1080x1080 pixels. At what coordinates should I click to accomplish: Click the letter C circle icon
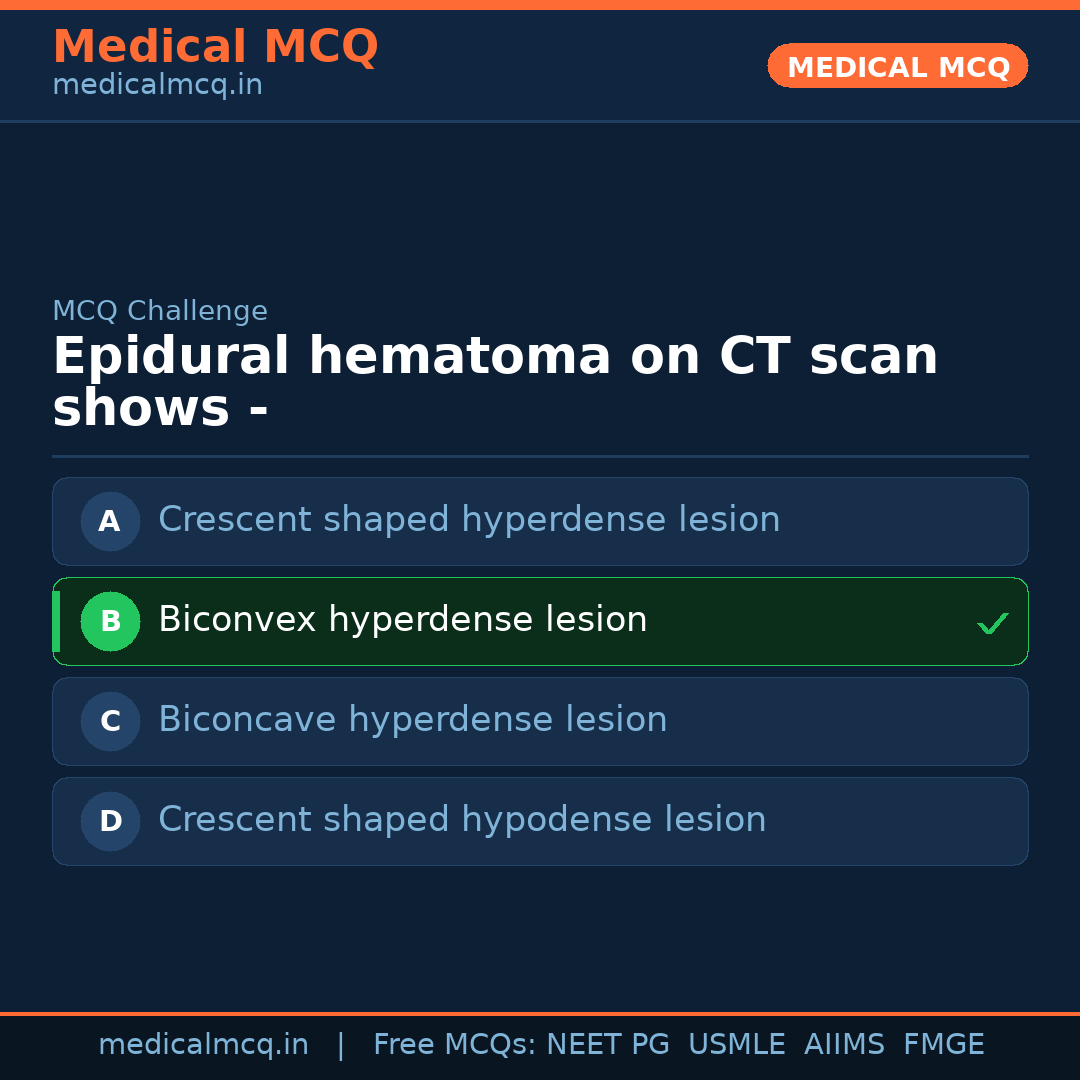click(110, 721)
